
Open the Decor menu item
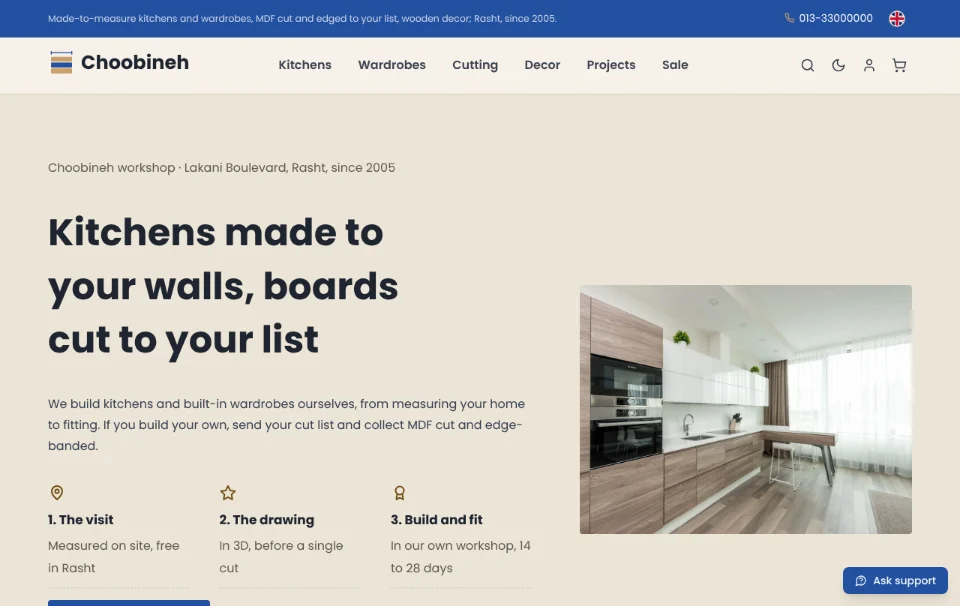pos(542,65)
